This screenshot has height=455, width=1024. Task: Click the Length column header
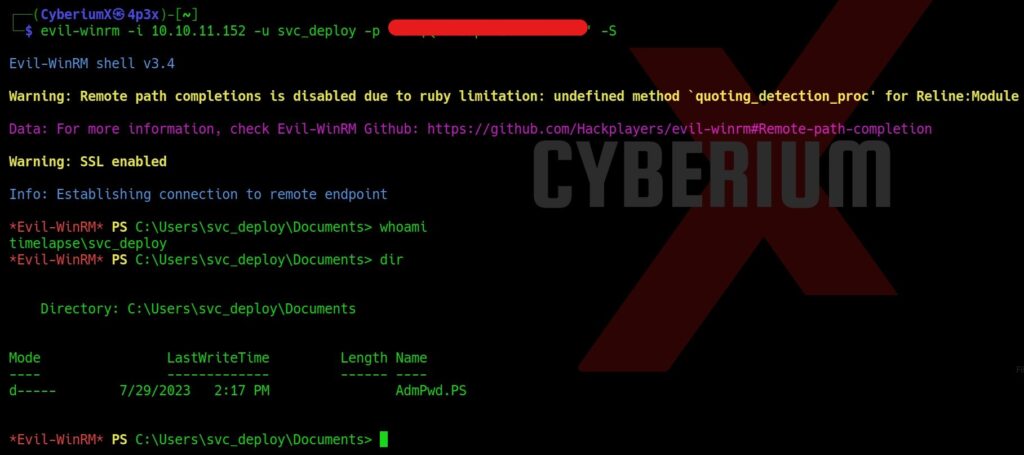coord(364,358)
